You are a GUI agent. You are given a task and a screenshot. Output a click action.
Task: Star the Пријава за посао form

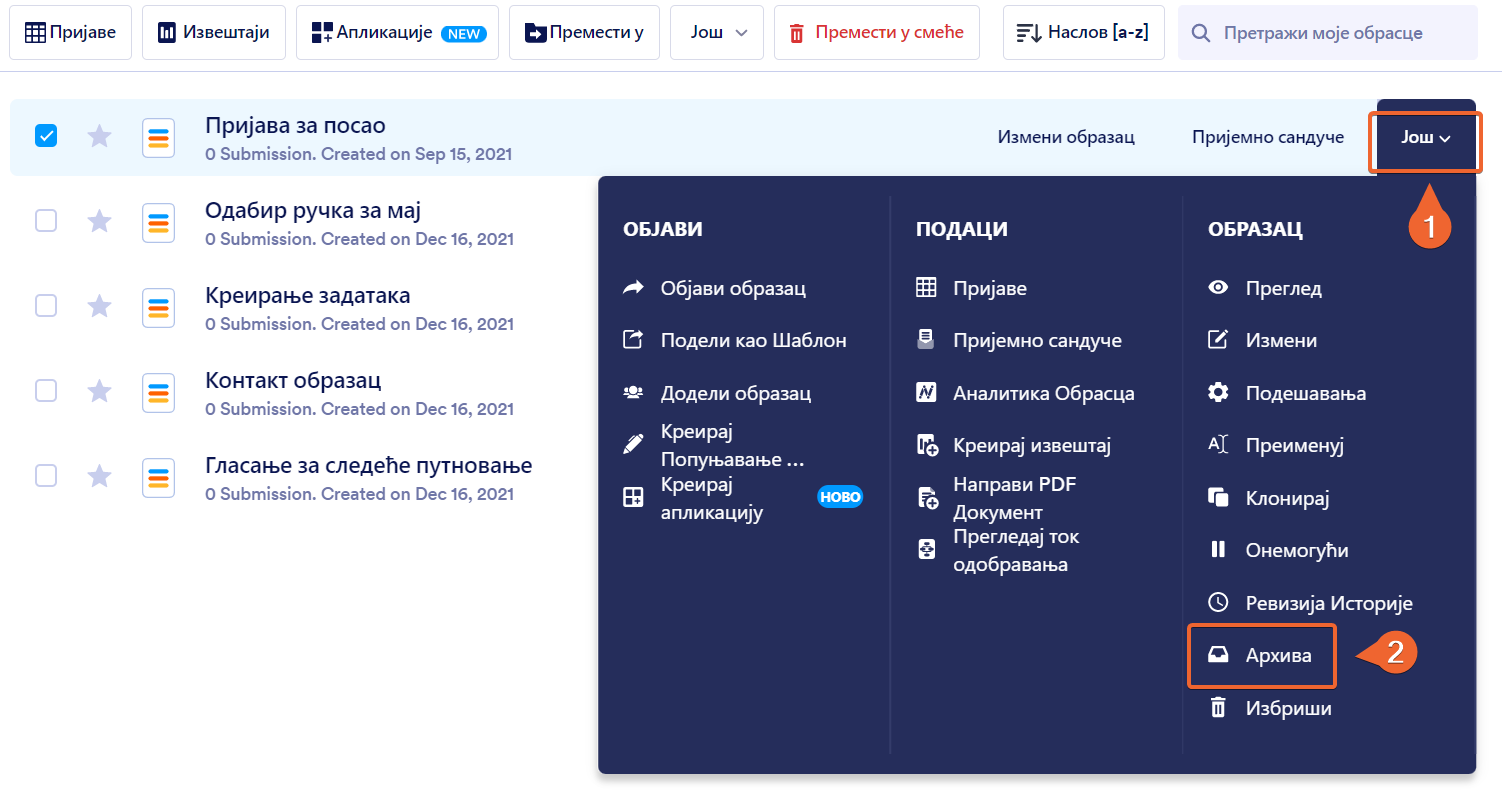coord(99,135)
